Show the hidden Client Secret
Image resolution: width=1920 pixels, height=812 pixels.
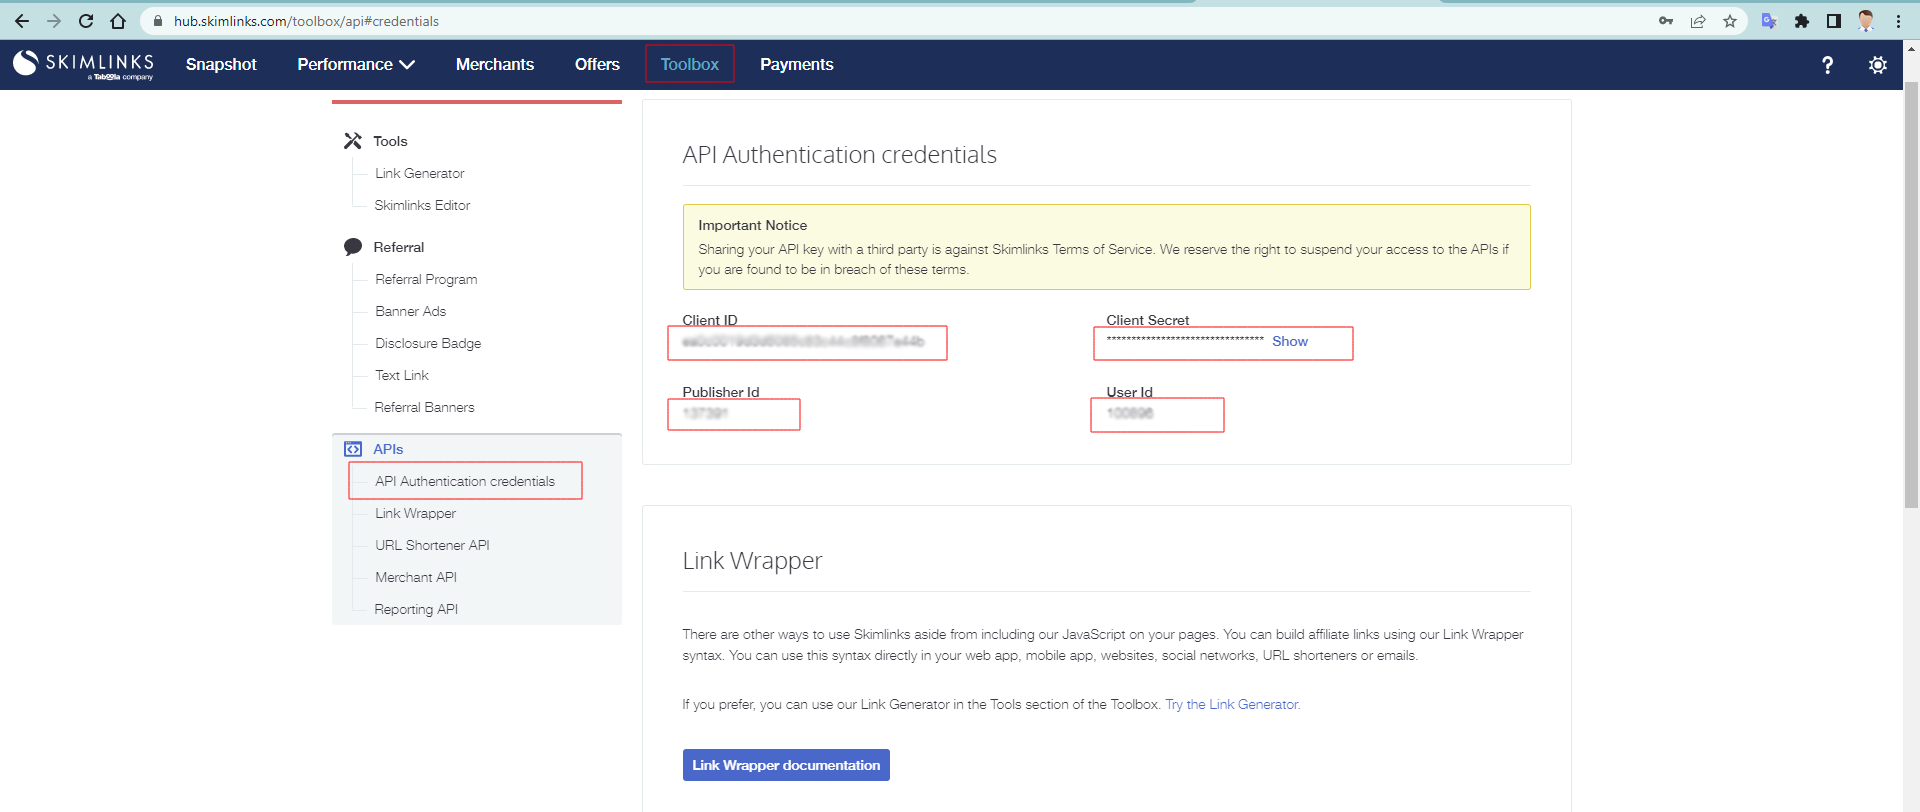pos(1289,342)
